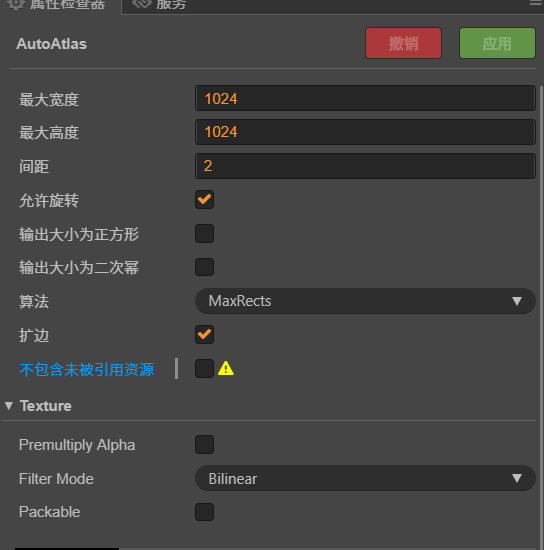Image resolution: width=544 pixels, height=550 pixels.
Task: Enable 输出大小为二次幂 checkbox
Action: point(204,267)
